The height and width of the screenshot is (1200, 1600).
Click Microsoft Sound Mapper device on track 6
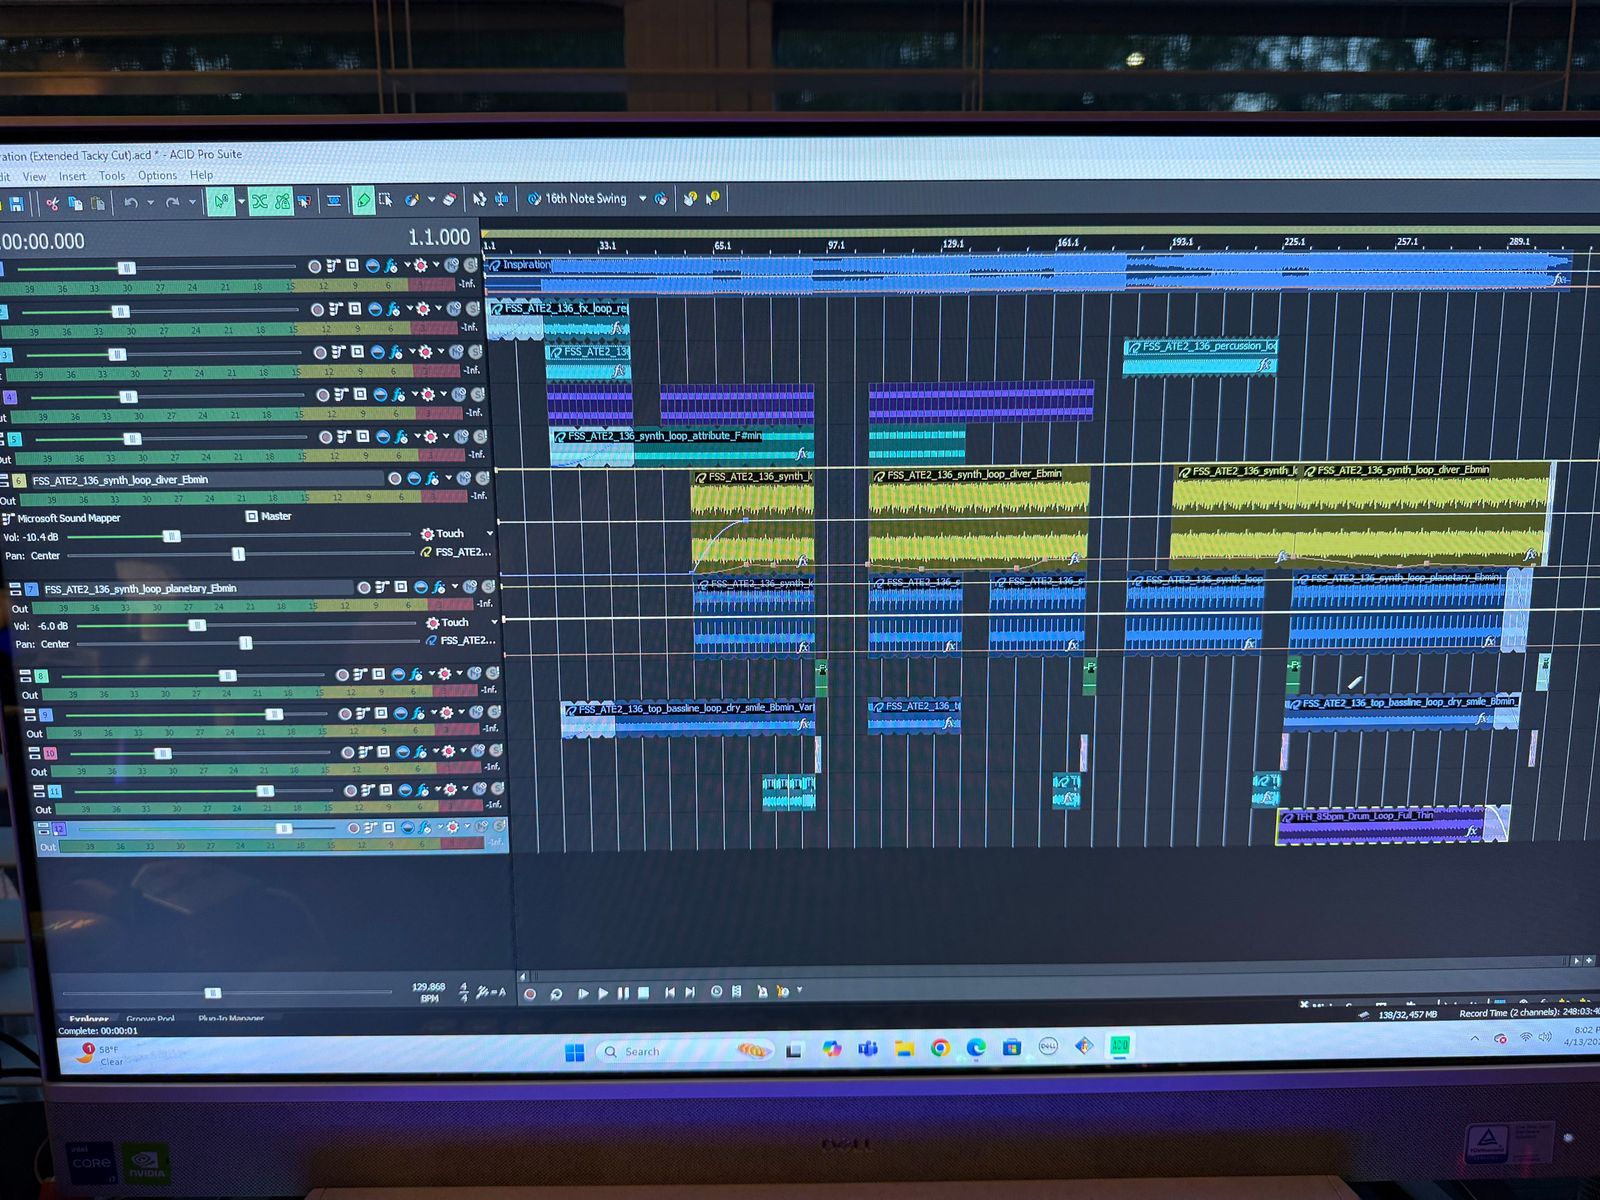click(68, 518)
